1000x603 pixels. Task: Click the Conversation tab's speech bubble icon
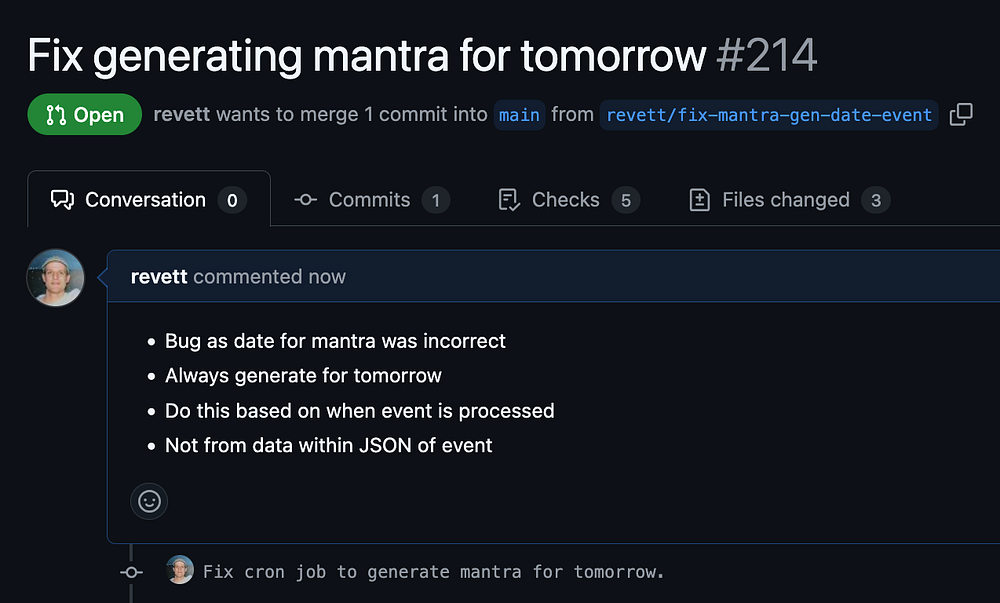point(62,200)
